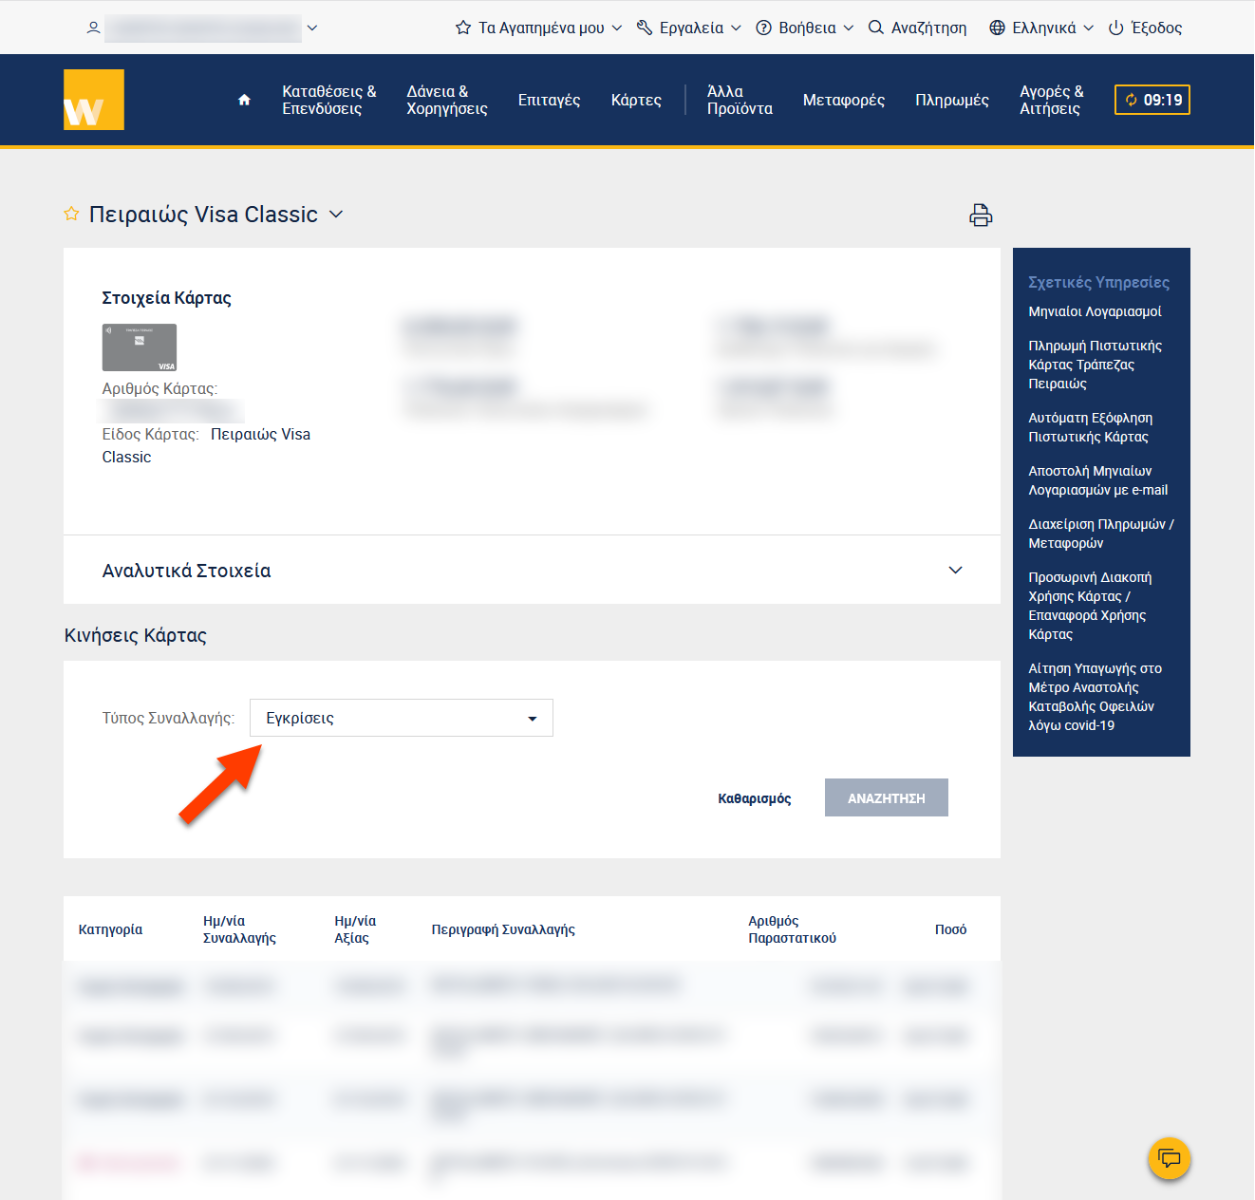Open the Βοήθεια help menu
This screenshot has height=1200, width=1255.
(805, 28)
